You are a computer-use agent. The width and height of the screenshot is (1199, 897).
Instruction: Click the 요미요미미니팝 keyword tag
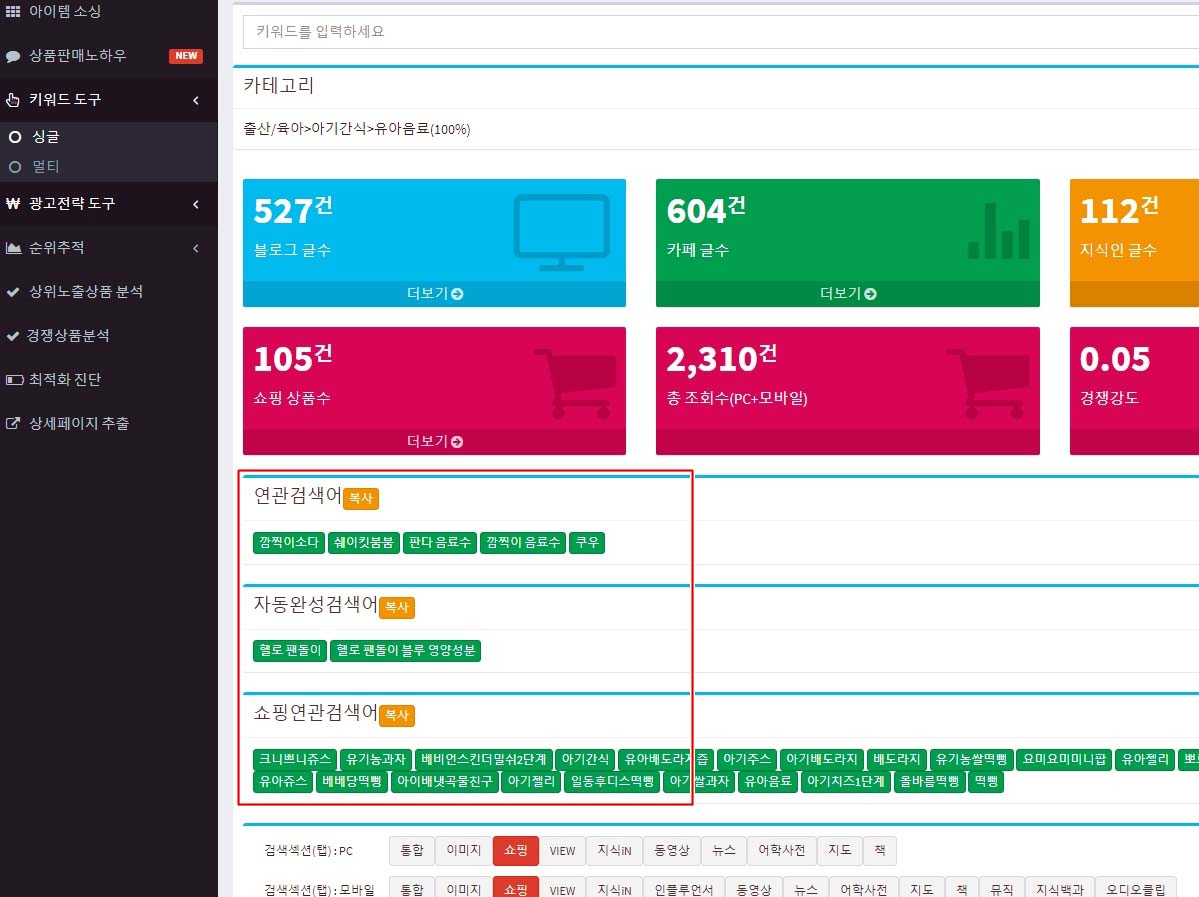(x=1064, y=759)
